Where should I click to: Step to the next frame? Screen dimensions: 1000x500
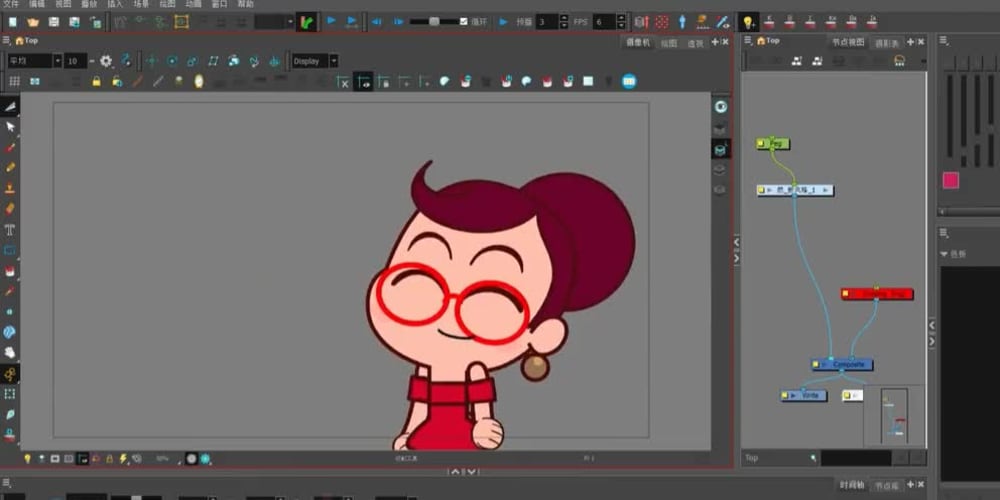click(399, 22)
